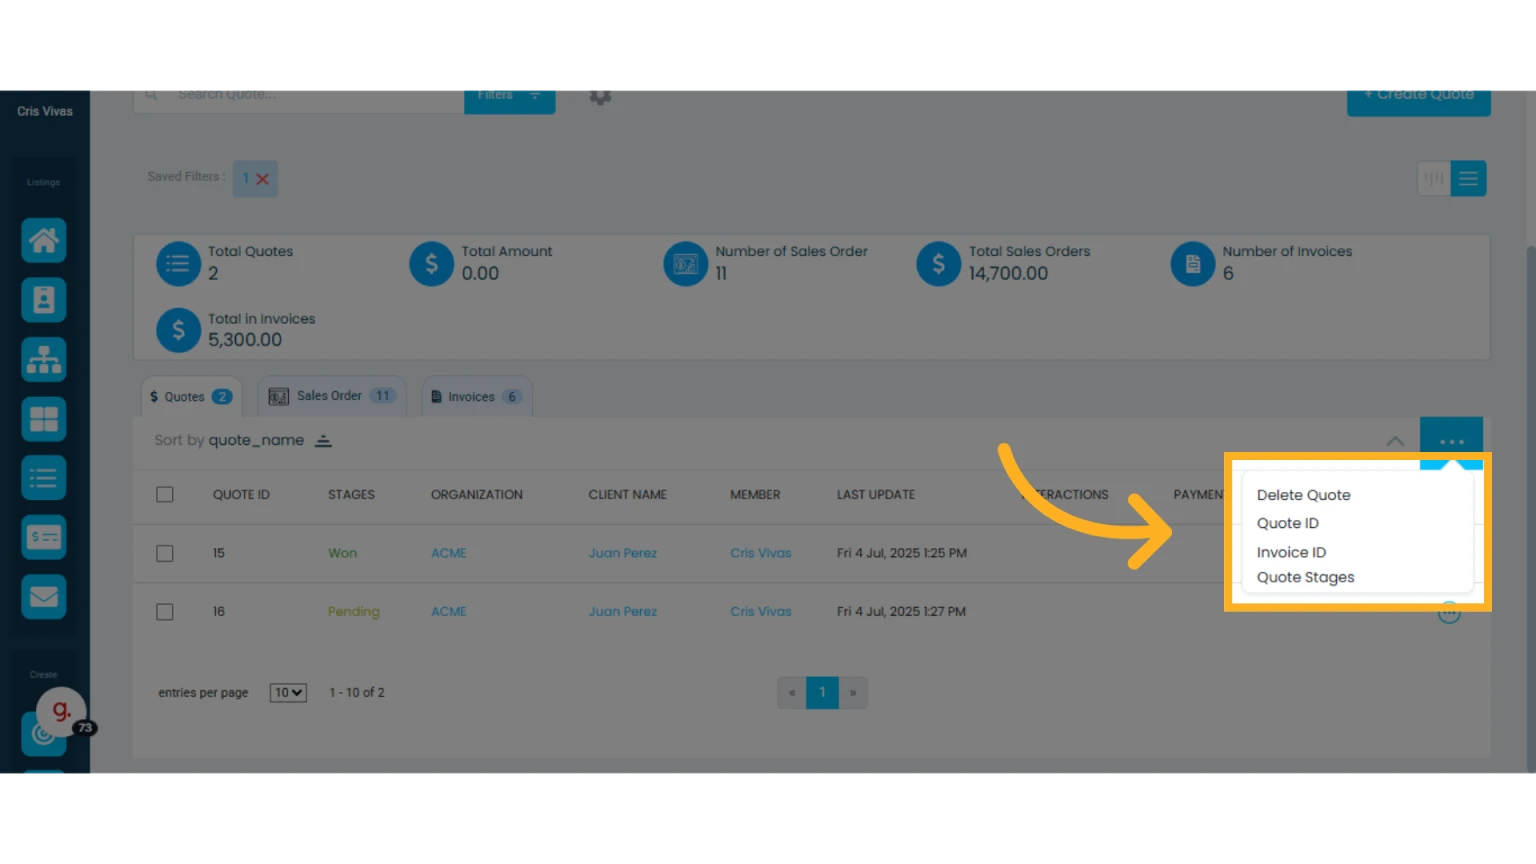Click the Number of Invoices document icon
The image size is (1536, 864).
coord(1193,264)
